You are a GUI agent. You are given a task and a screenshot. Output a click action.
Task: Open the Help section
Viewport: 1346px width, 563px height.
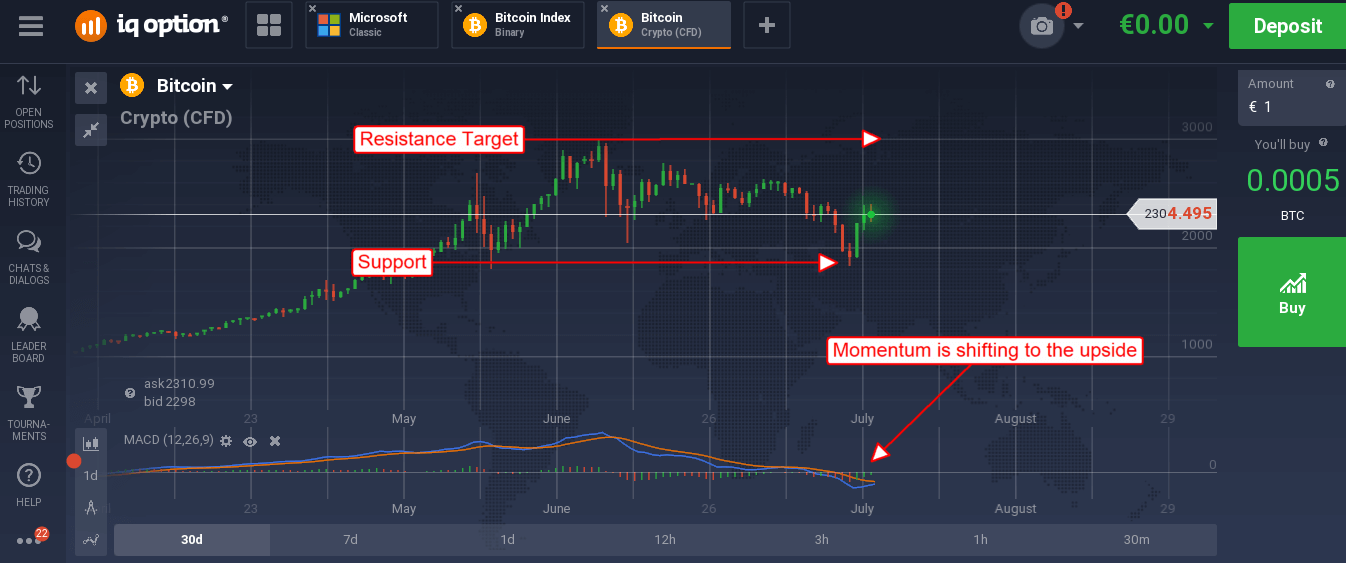coord(29,485)
